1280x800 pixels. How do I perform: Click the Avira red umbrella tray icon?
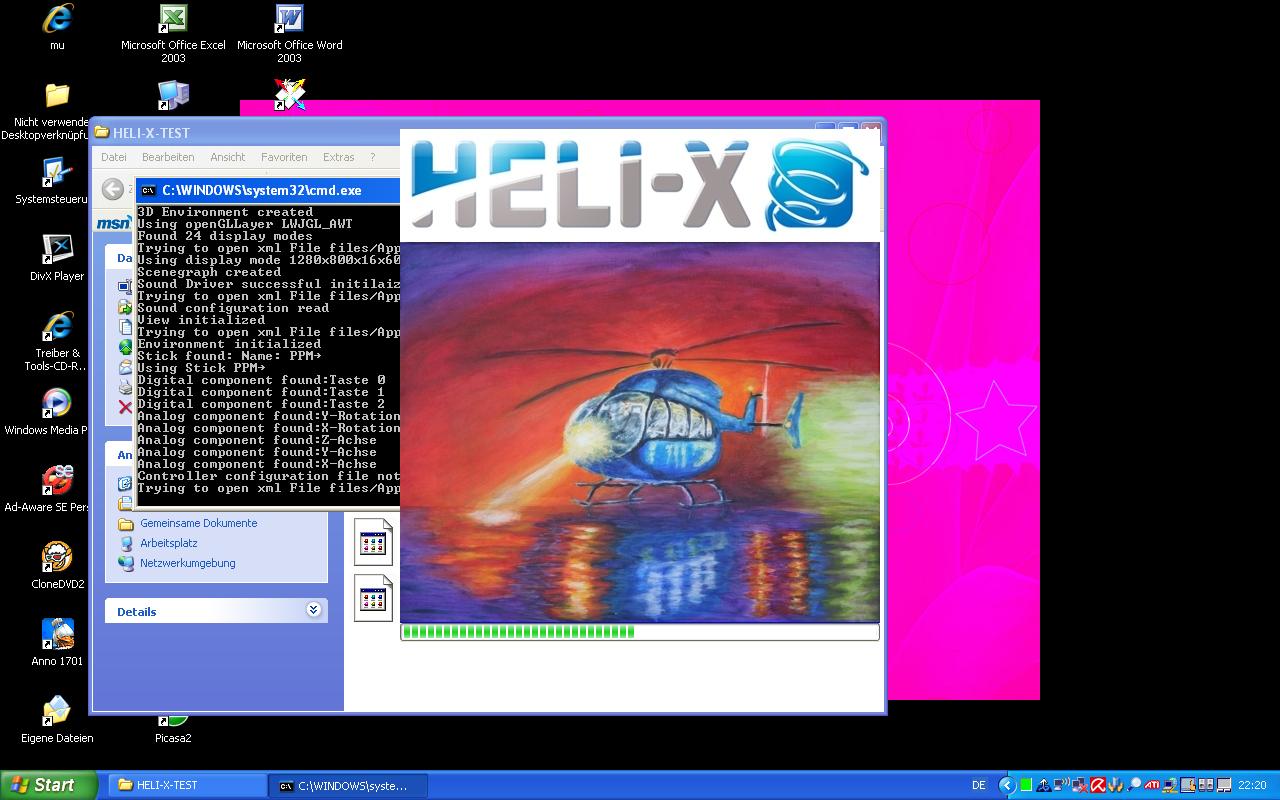click(1097, 785)
